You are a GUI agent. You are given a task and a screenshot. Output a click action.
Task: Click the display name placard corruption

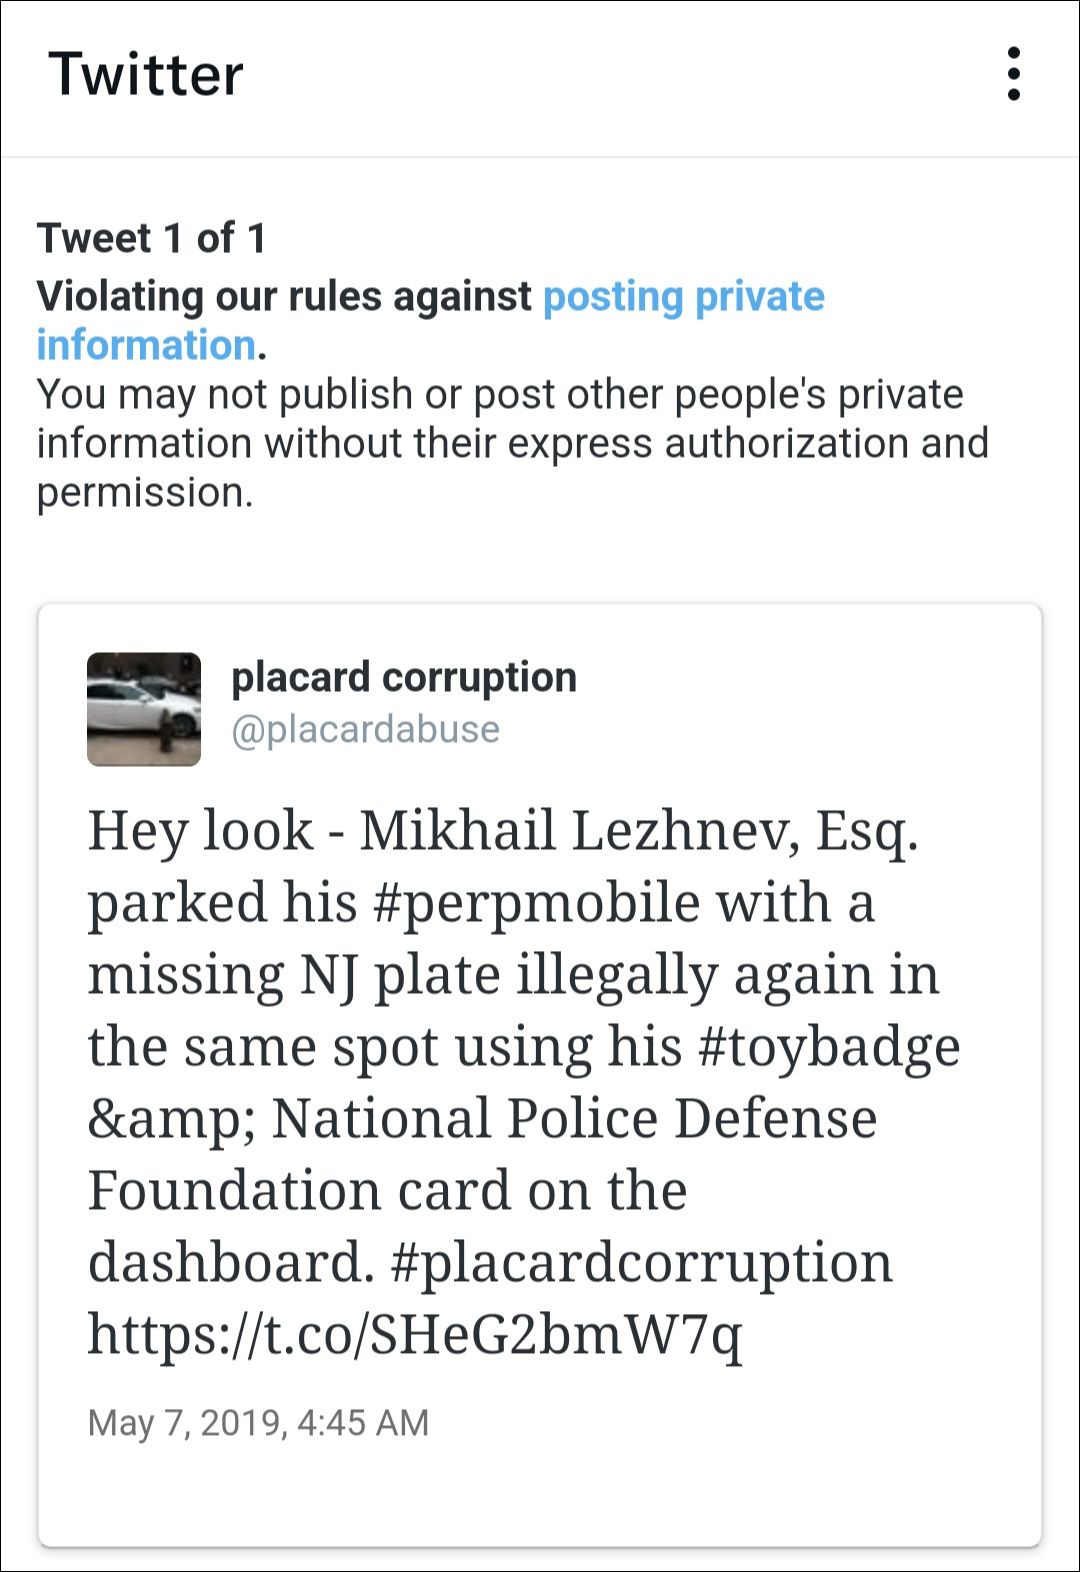(x=404, y=676)
